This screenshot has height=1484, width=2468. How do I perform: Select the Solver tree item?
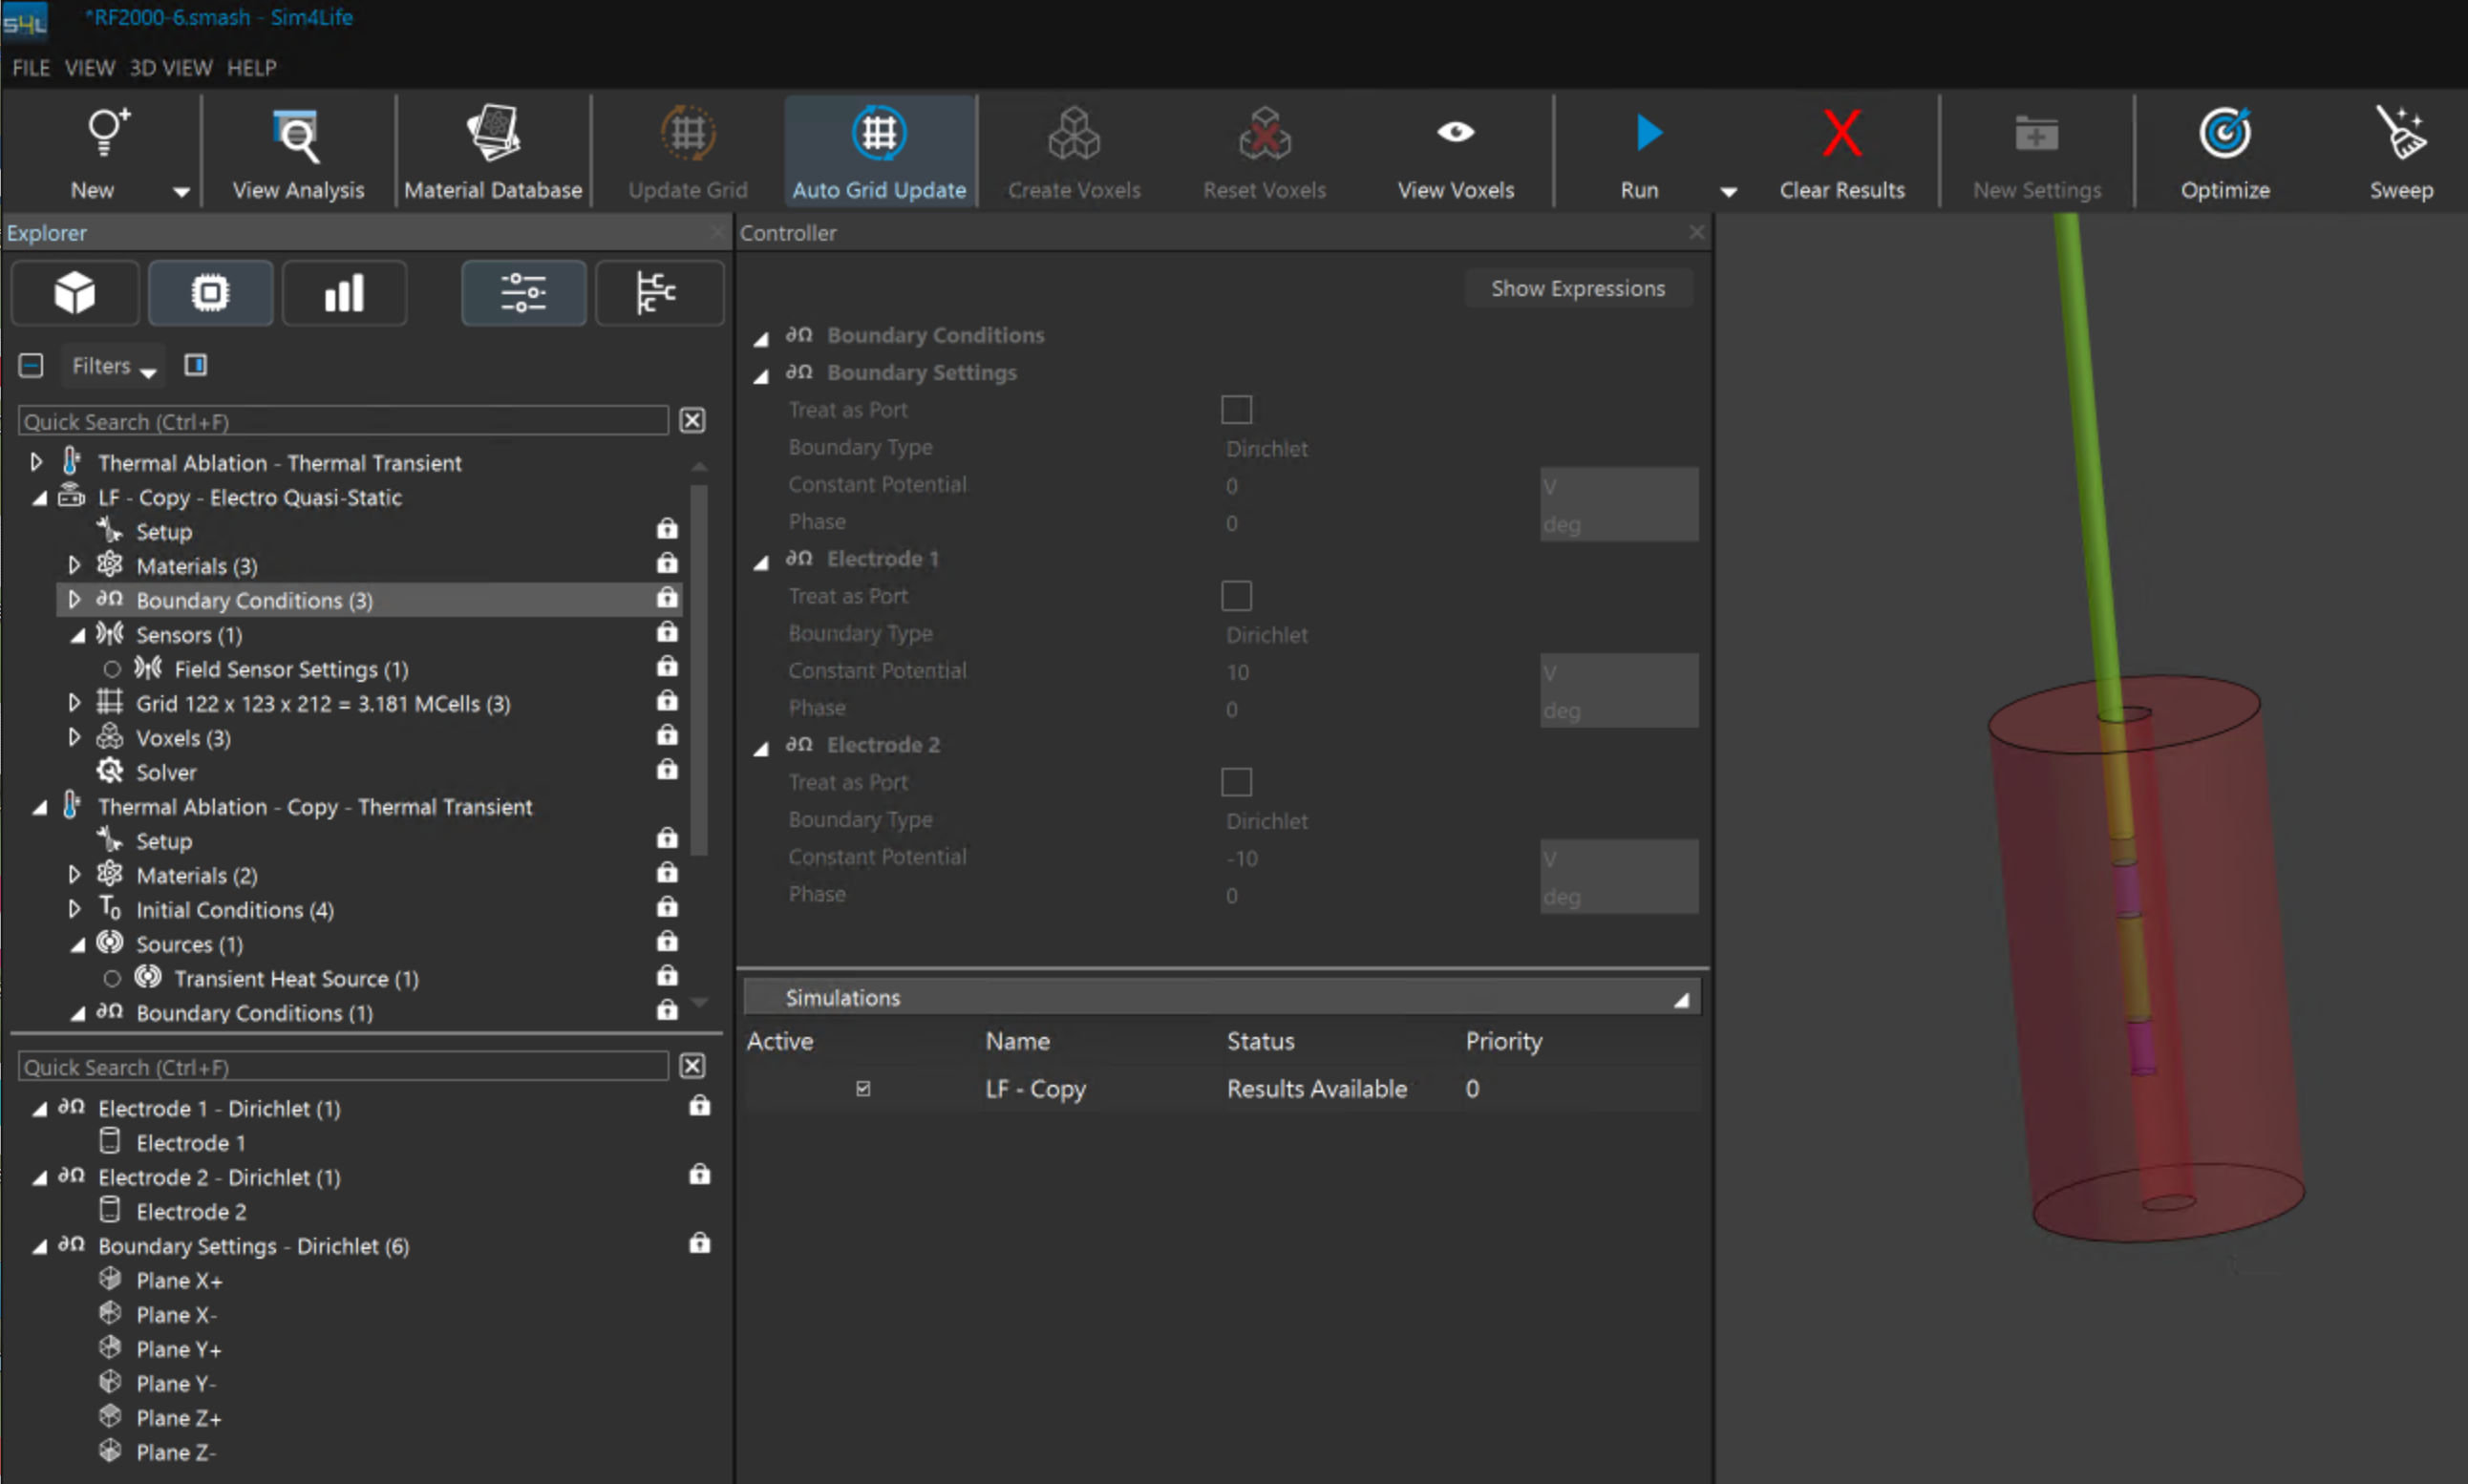pos(166,773)
